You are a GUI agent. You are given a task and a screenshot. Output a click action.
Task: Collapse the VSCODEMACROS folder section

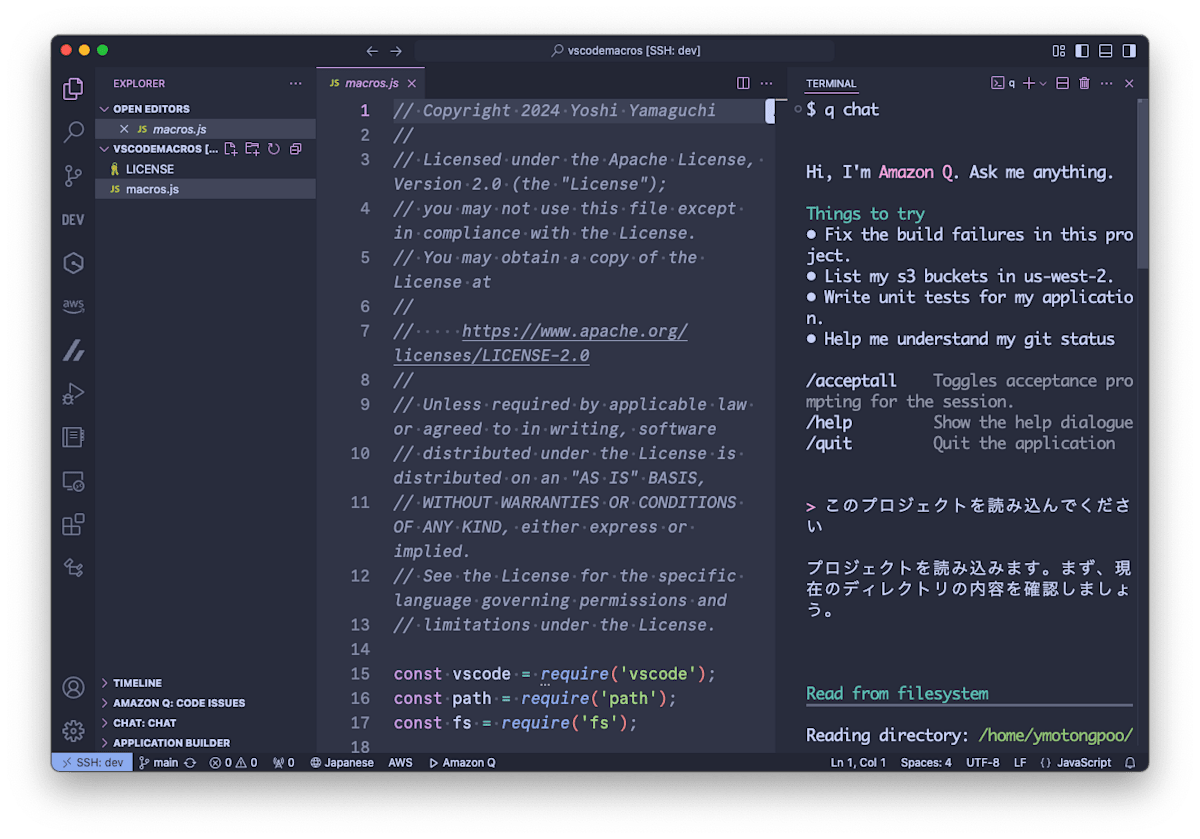(x=160, y=148)
